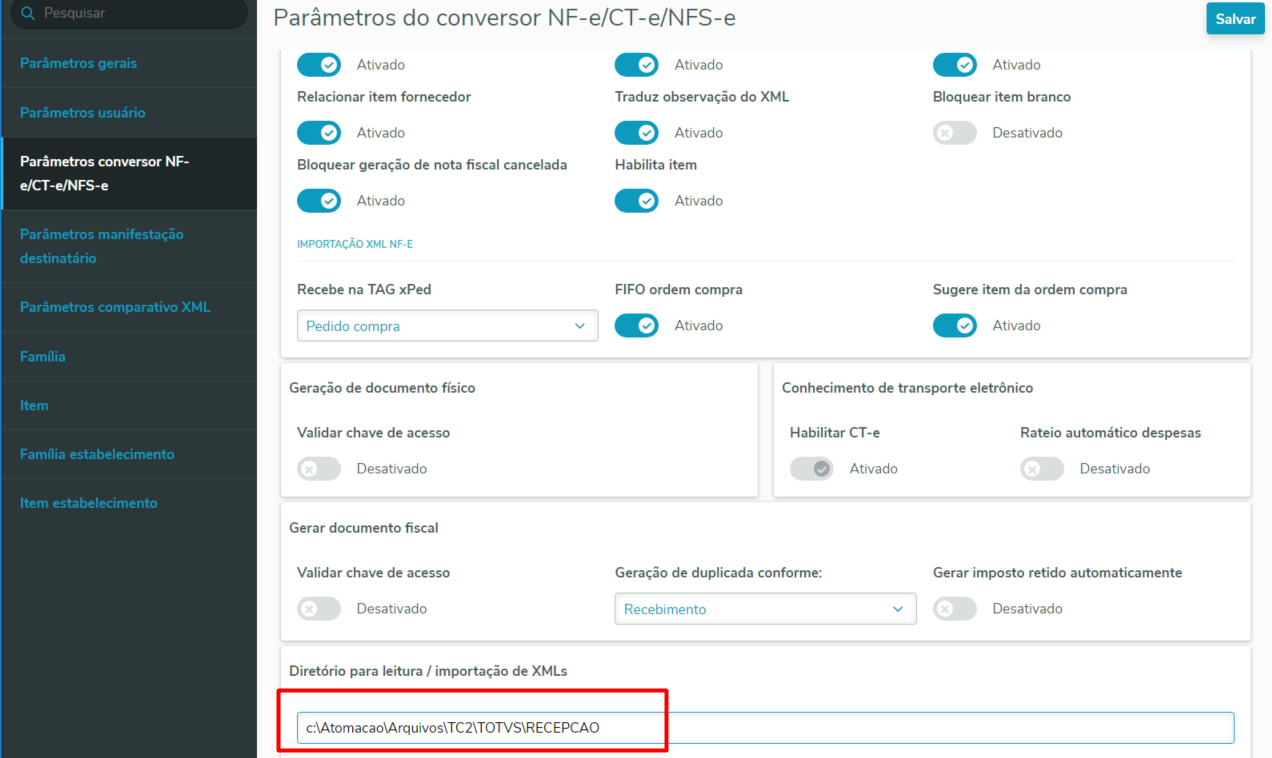
Task: Toggle the Habilita item switch
Action: [637, 200]
